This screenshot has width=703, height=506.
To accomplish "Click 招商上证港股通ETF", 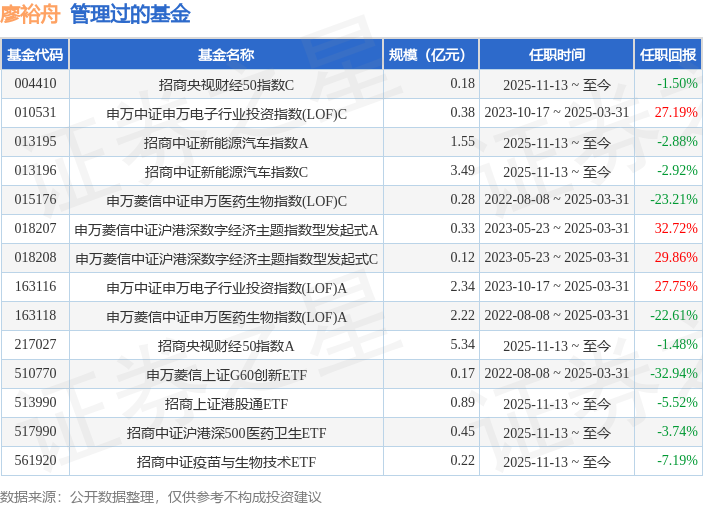I will 226,404.
